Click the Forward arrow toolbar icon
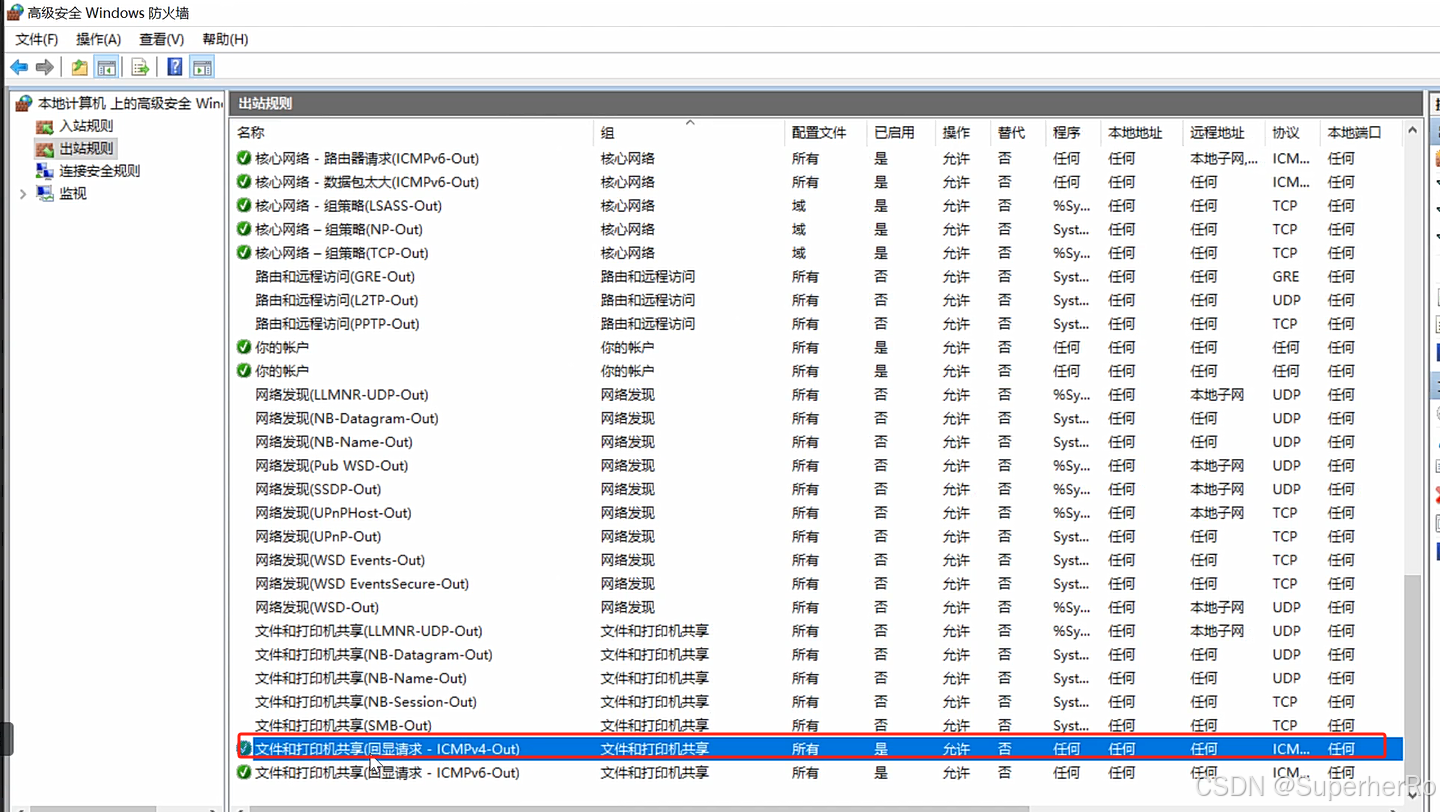1440x812 pixels. tap(44, 67)
